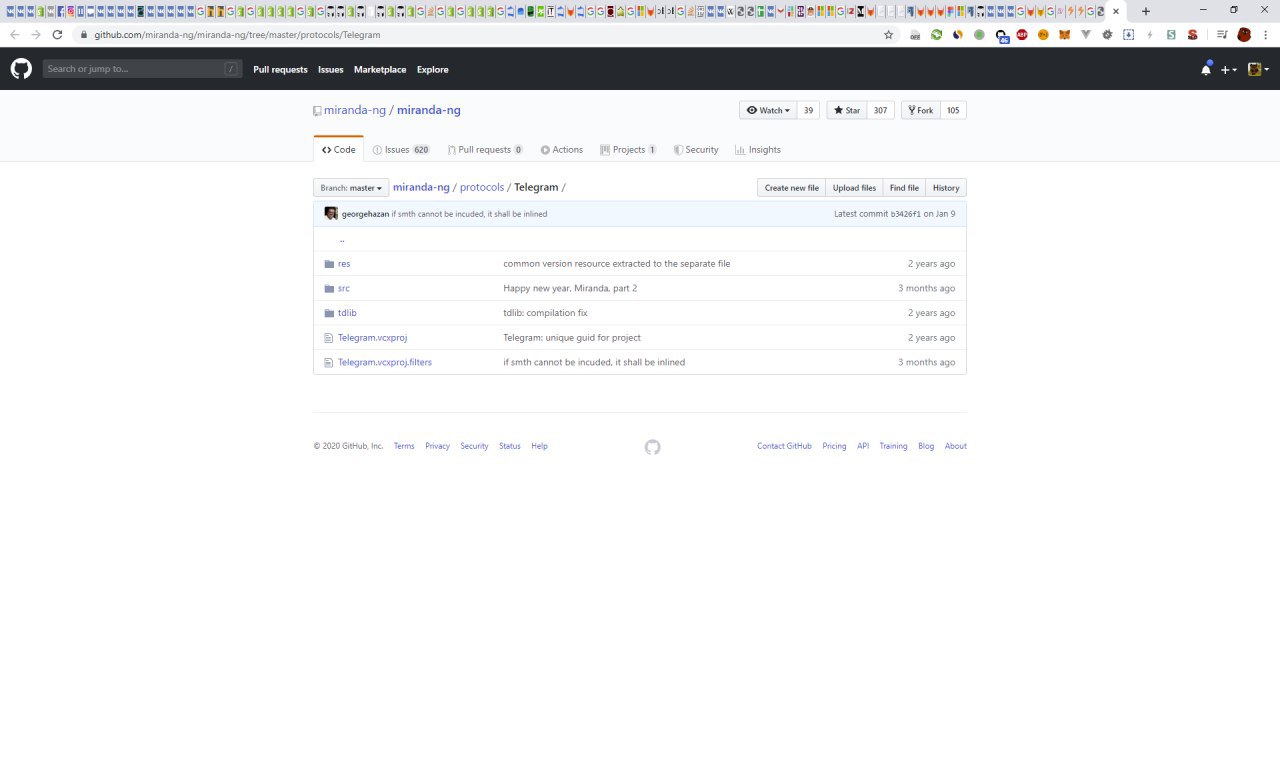
Task: Open the Contact GitHub footer link
Action: click(x=784, y=446)
